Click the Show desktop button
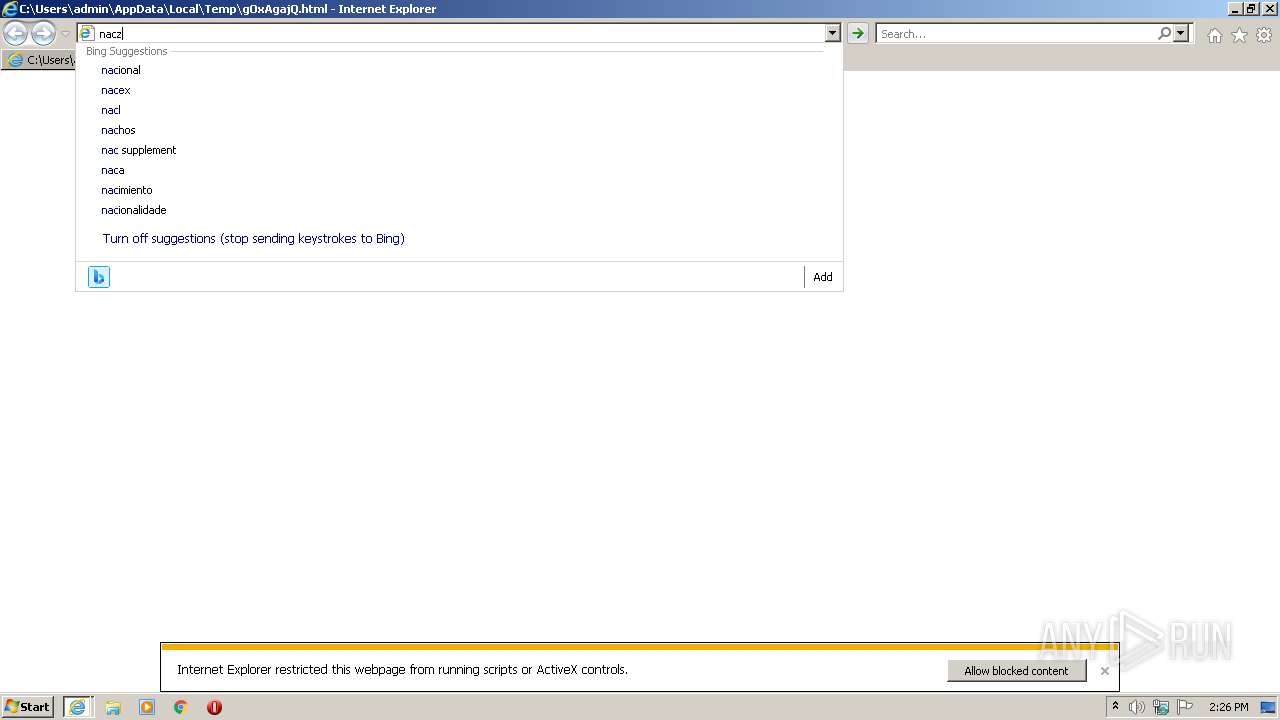The image size is (1280, 720). pos(1268,707)
